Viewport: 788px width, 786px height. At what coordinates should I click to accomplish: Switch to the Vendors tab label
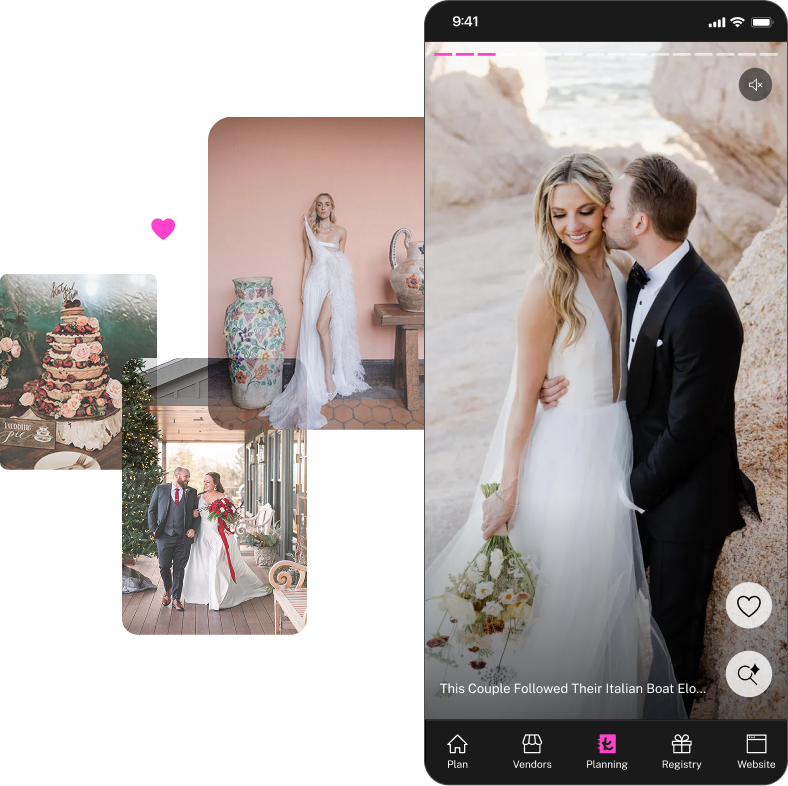click(x=532, y=764)
